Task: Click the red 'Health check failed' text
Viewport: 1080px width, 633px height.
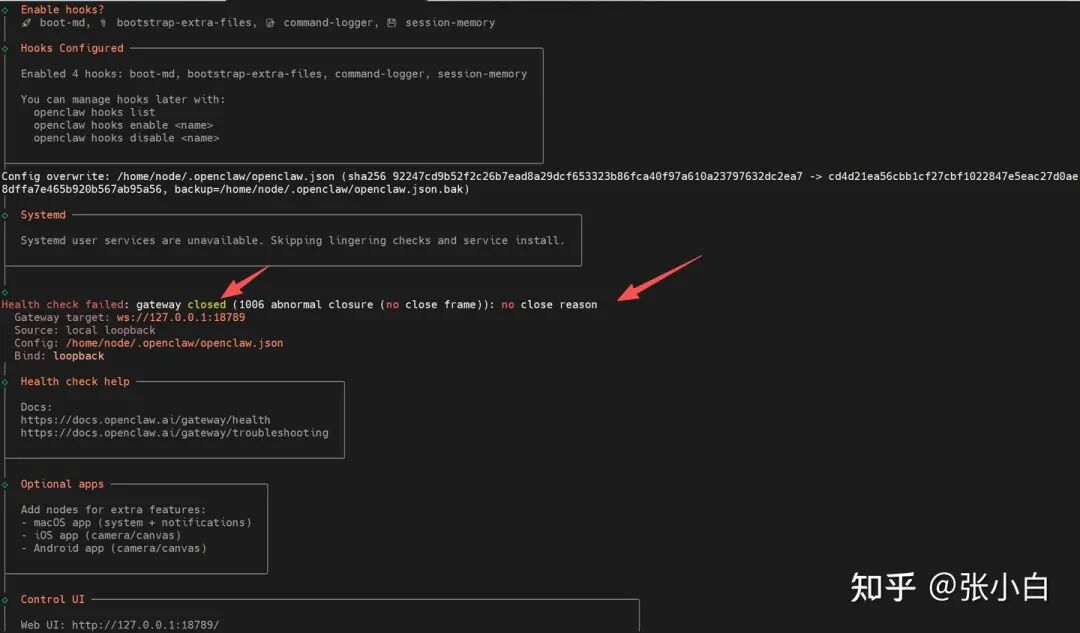Action: (x=62, y=304)
